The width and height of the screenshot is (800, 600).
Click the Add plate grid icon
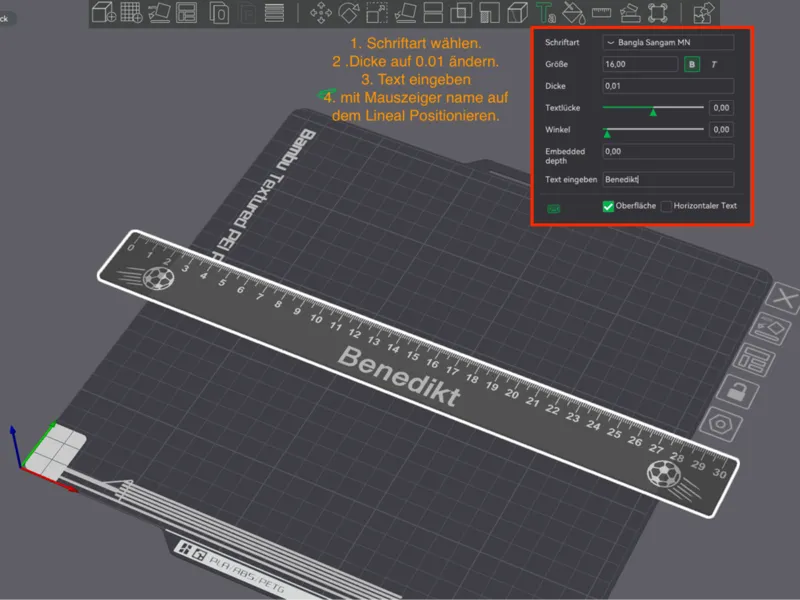coord(131,12)
